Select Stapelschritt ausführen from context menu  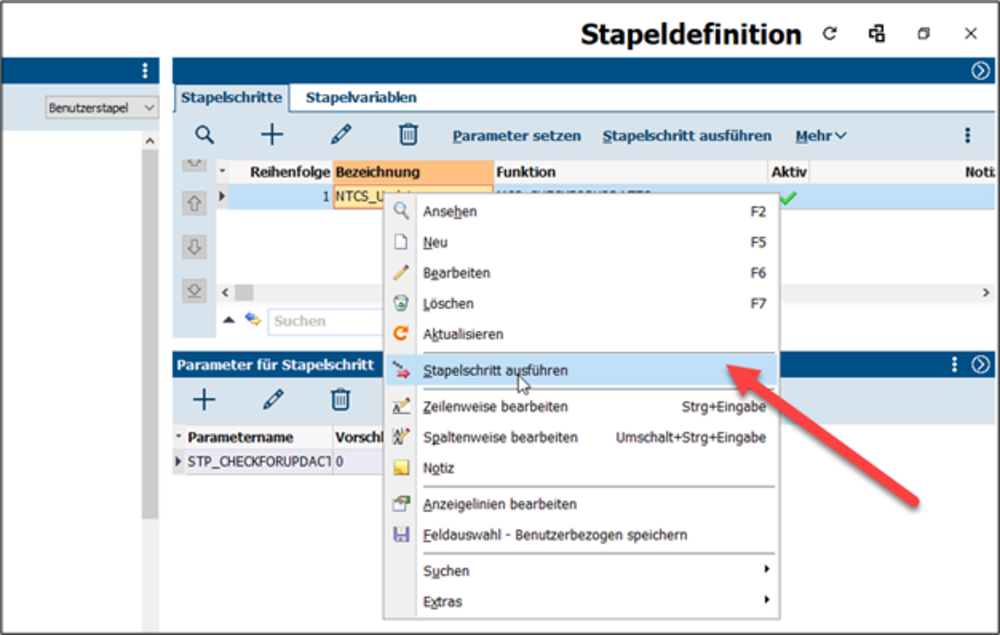(495, 370)
